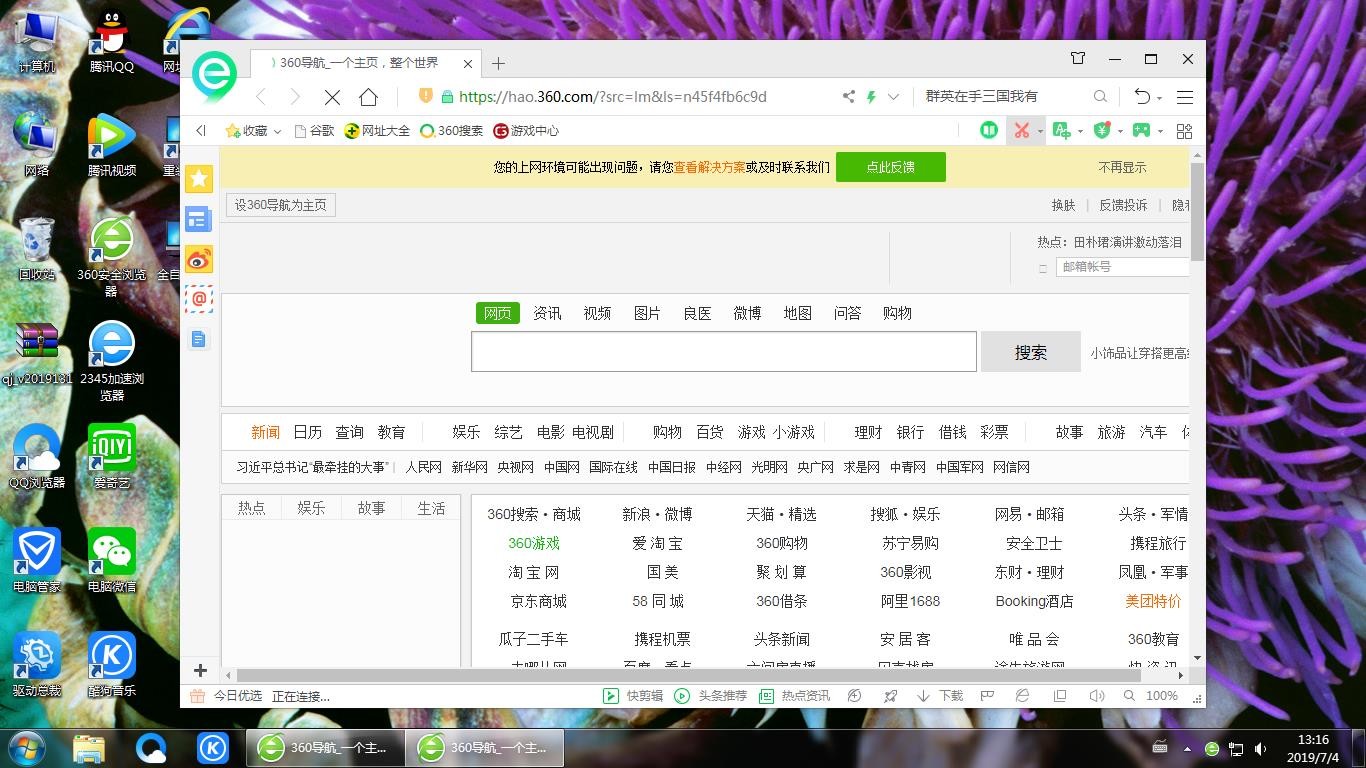Viewport: 1366px width, 768px height.
Task: Open the yellow star favorites sidebar icon
Action: (199, 179)
